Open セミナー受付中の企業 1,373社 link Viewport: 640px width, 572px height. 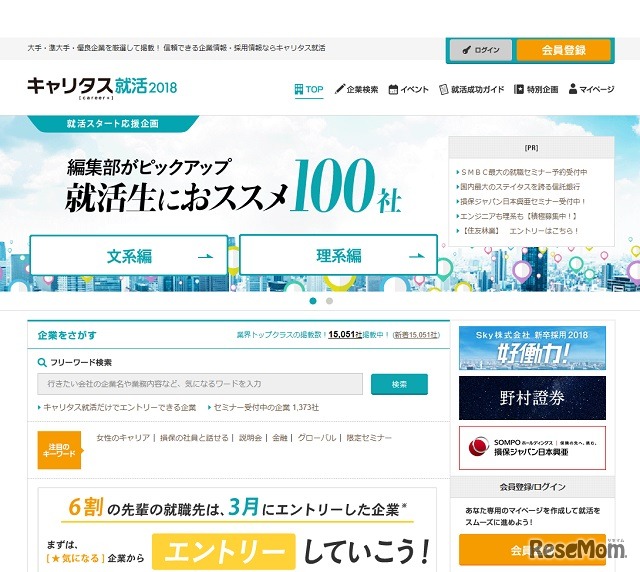click(x=266, y=407)
